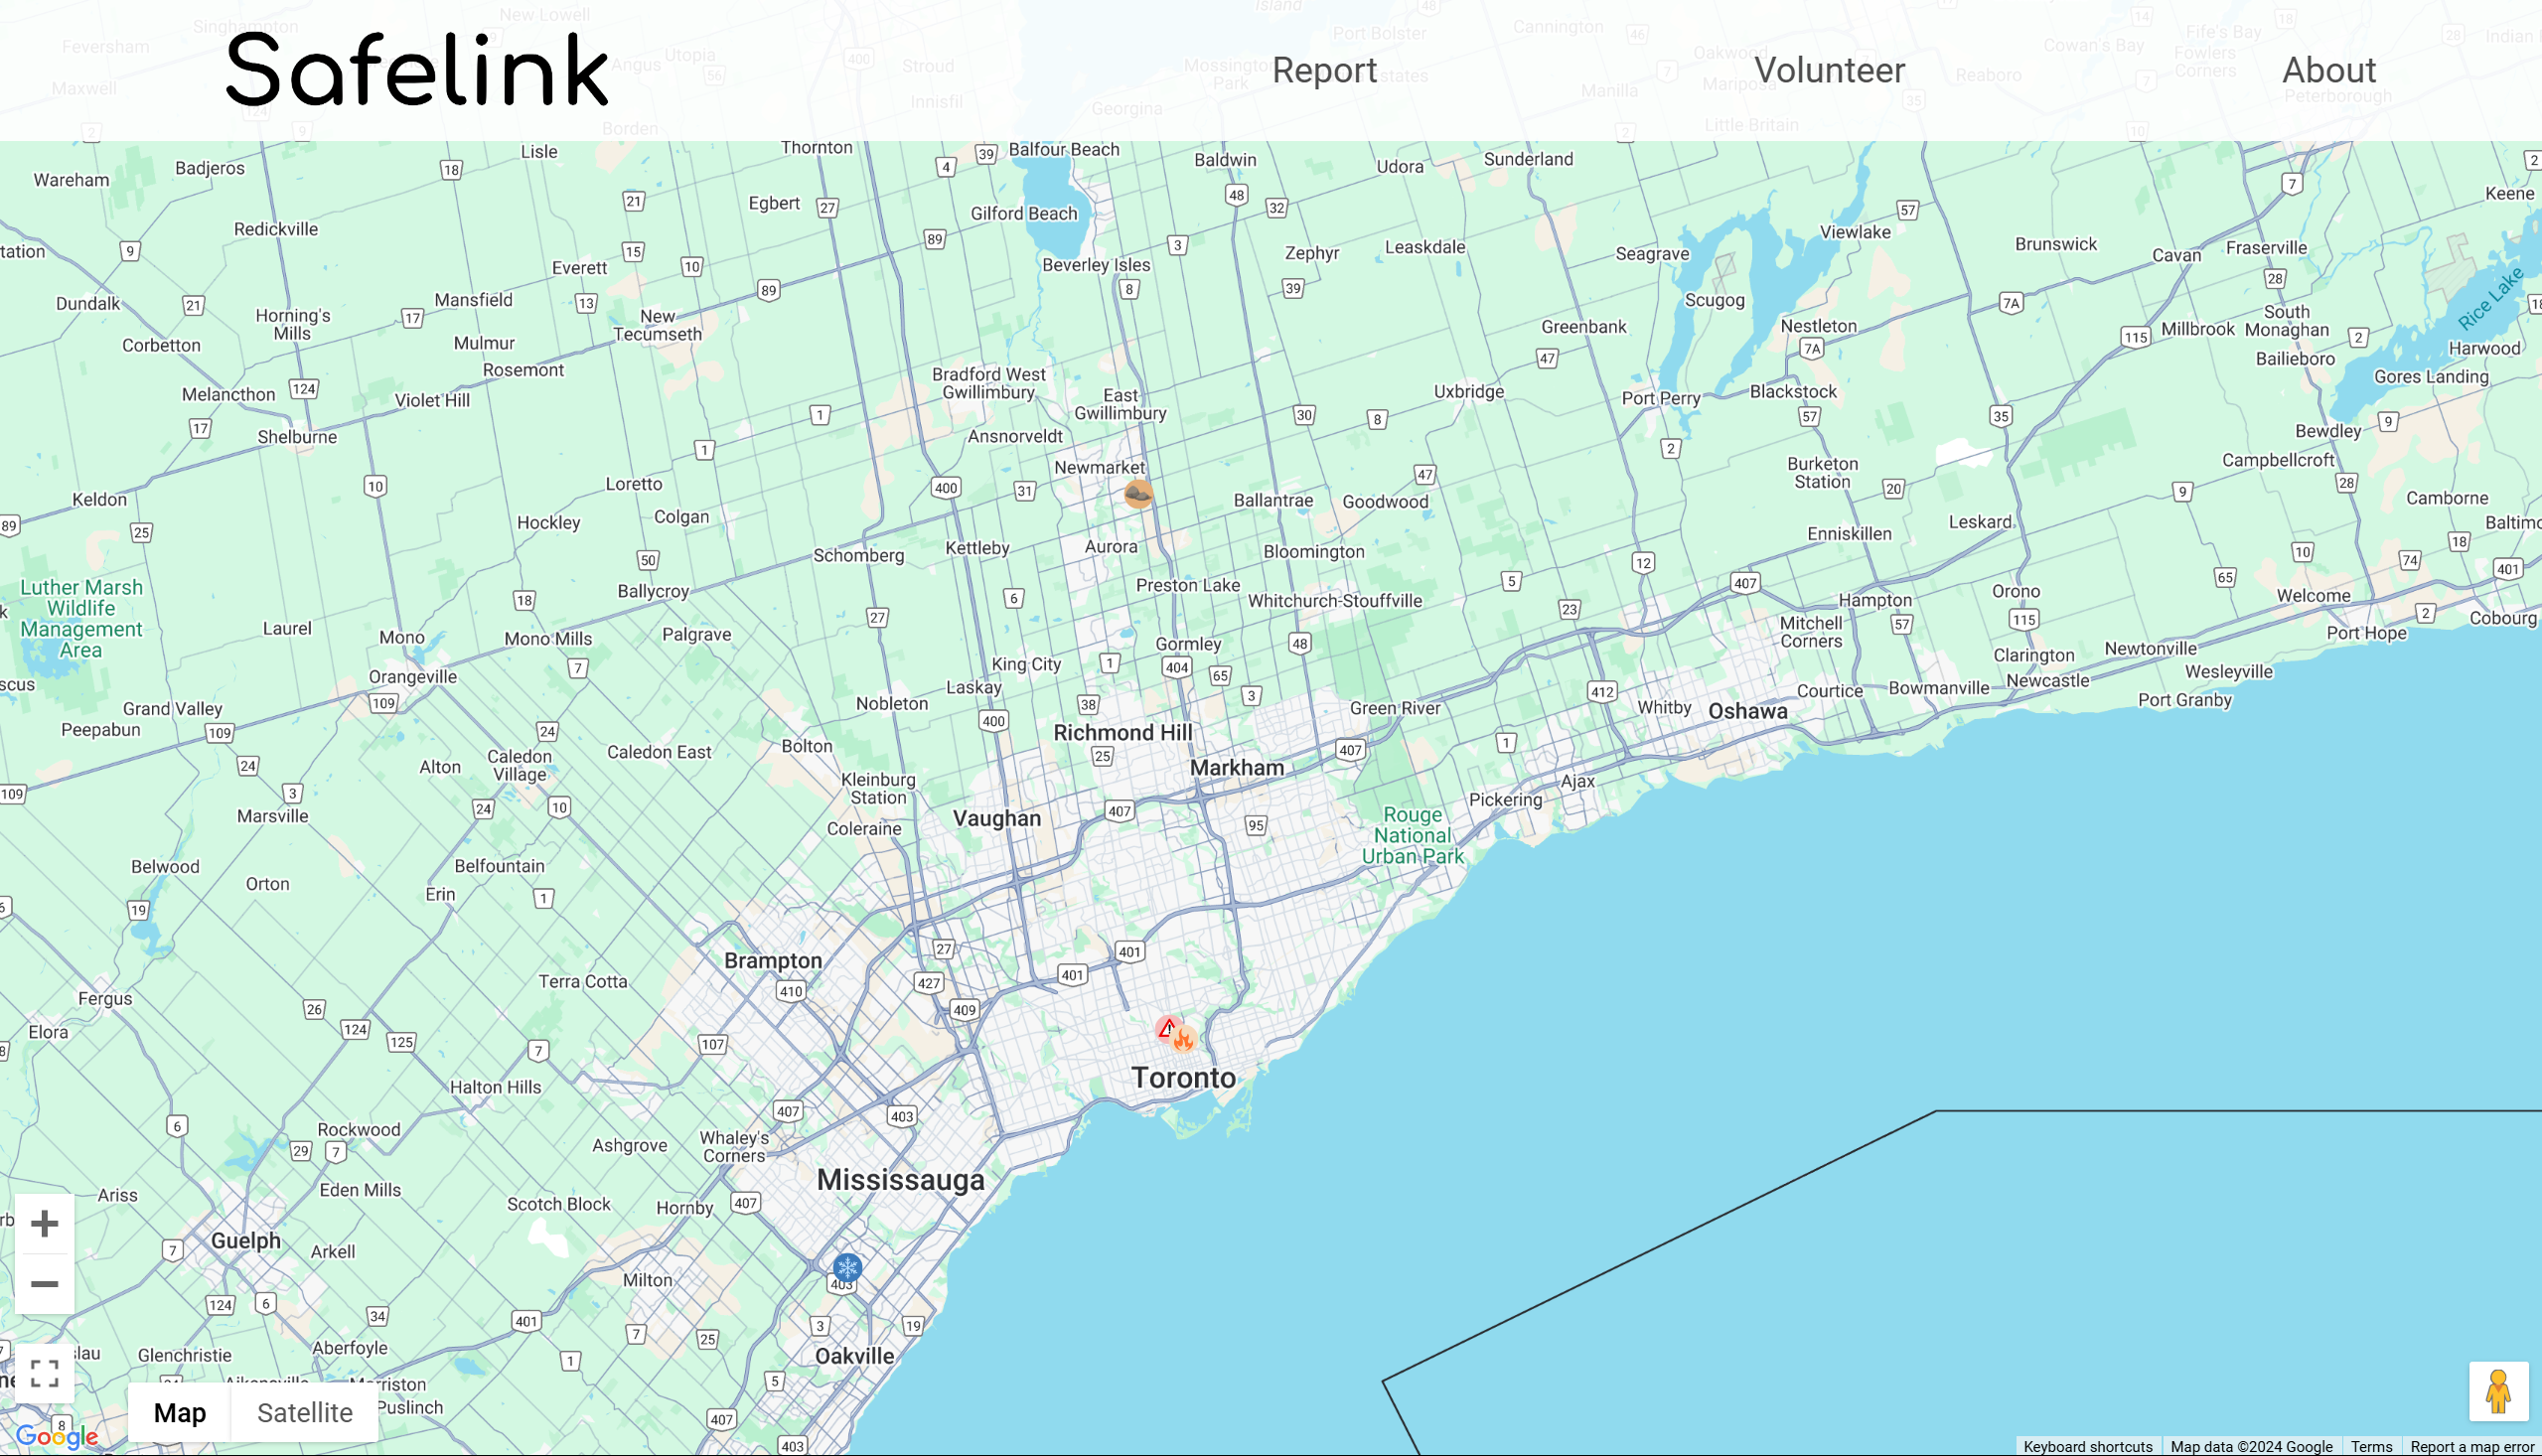Viewport: 2542px width, 1456px height.
Task: Click the red warning triangle marker
Action: pos(1166,1027)
